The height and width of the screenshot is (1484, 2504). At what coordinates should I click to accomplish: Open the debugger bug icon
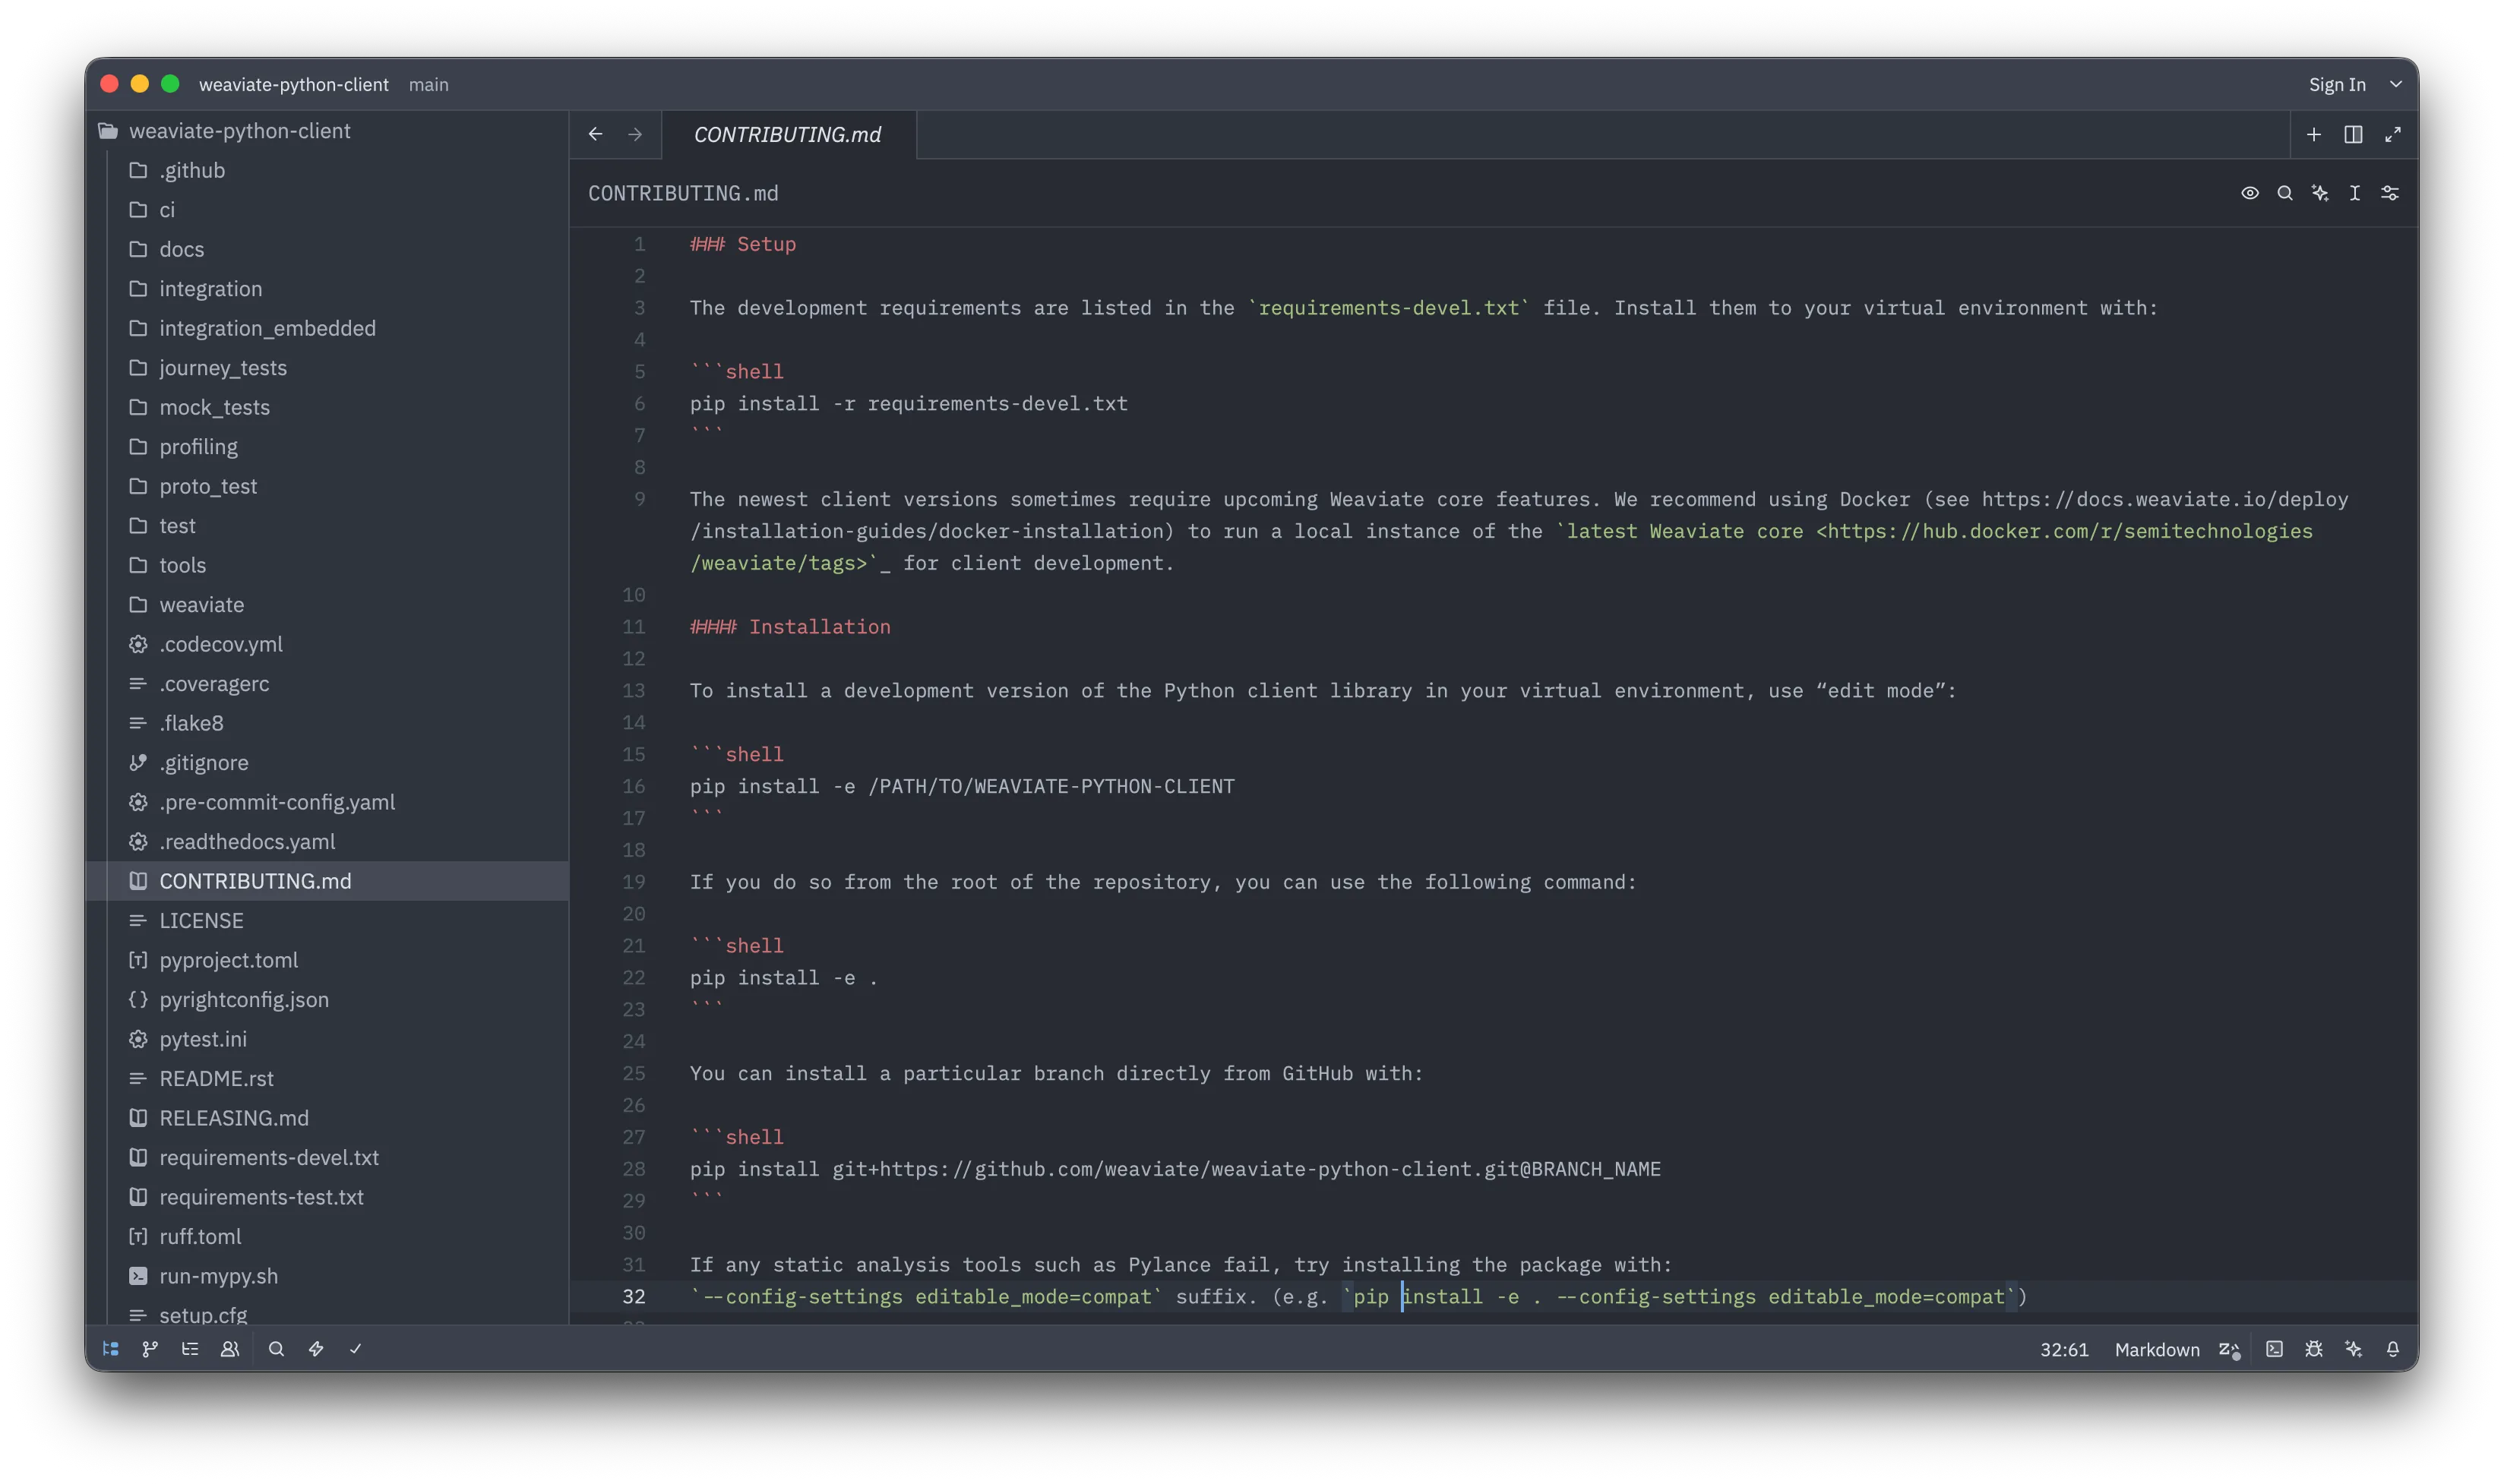2314,1349
